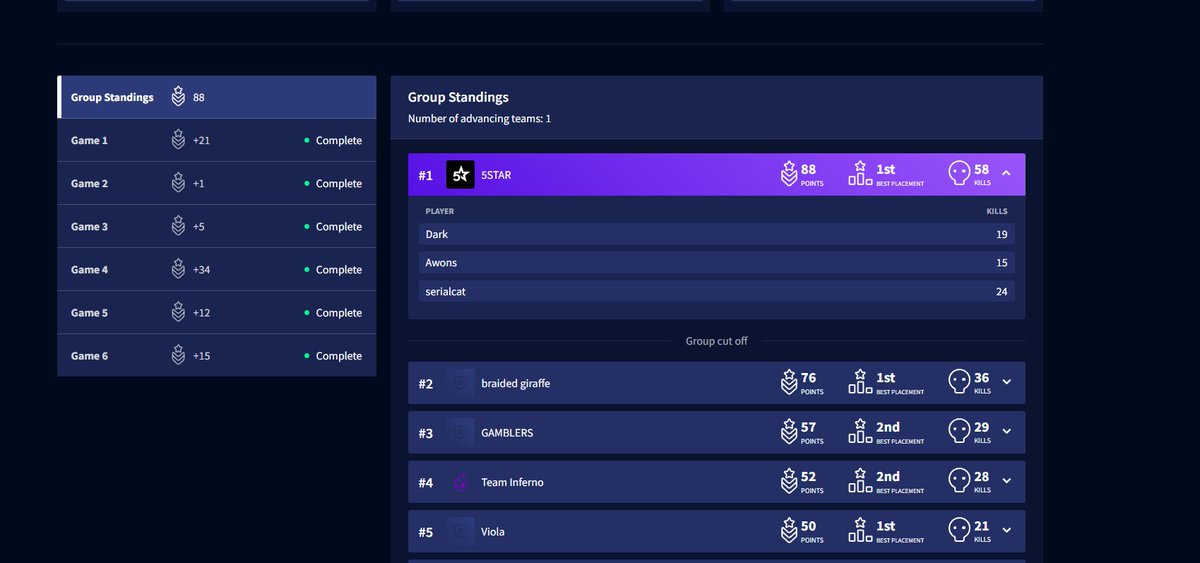
Task: Open Game 6 results
Action: (x=217, y=355)
